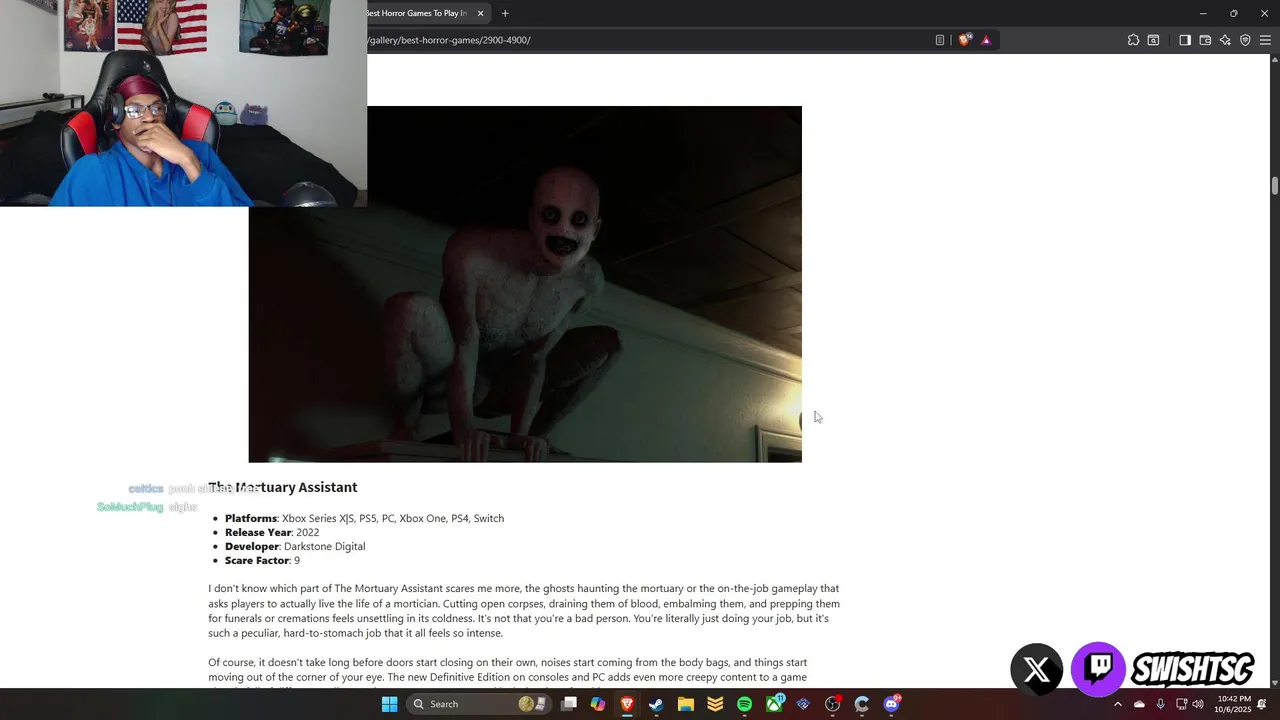1280x720 pixels.
Task: Open the gray C app taskbar icon
Action: pos(862,704)
